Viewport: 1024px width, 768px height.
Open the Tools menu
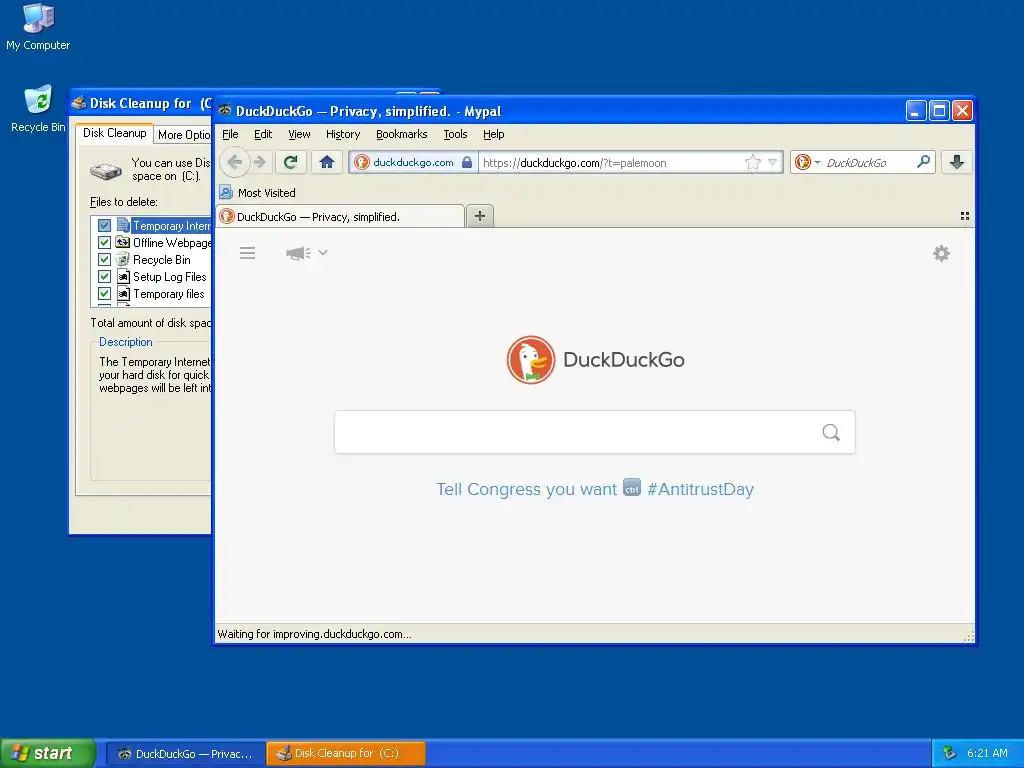(455, 134)
